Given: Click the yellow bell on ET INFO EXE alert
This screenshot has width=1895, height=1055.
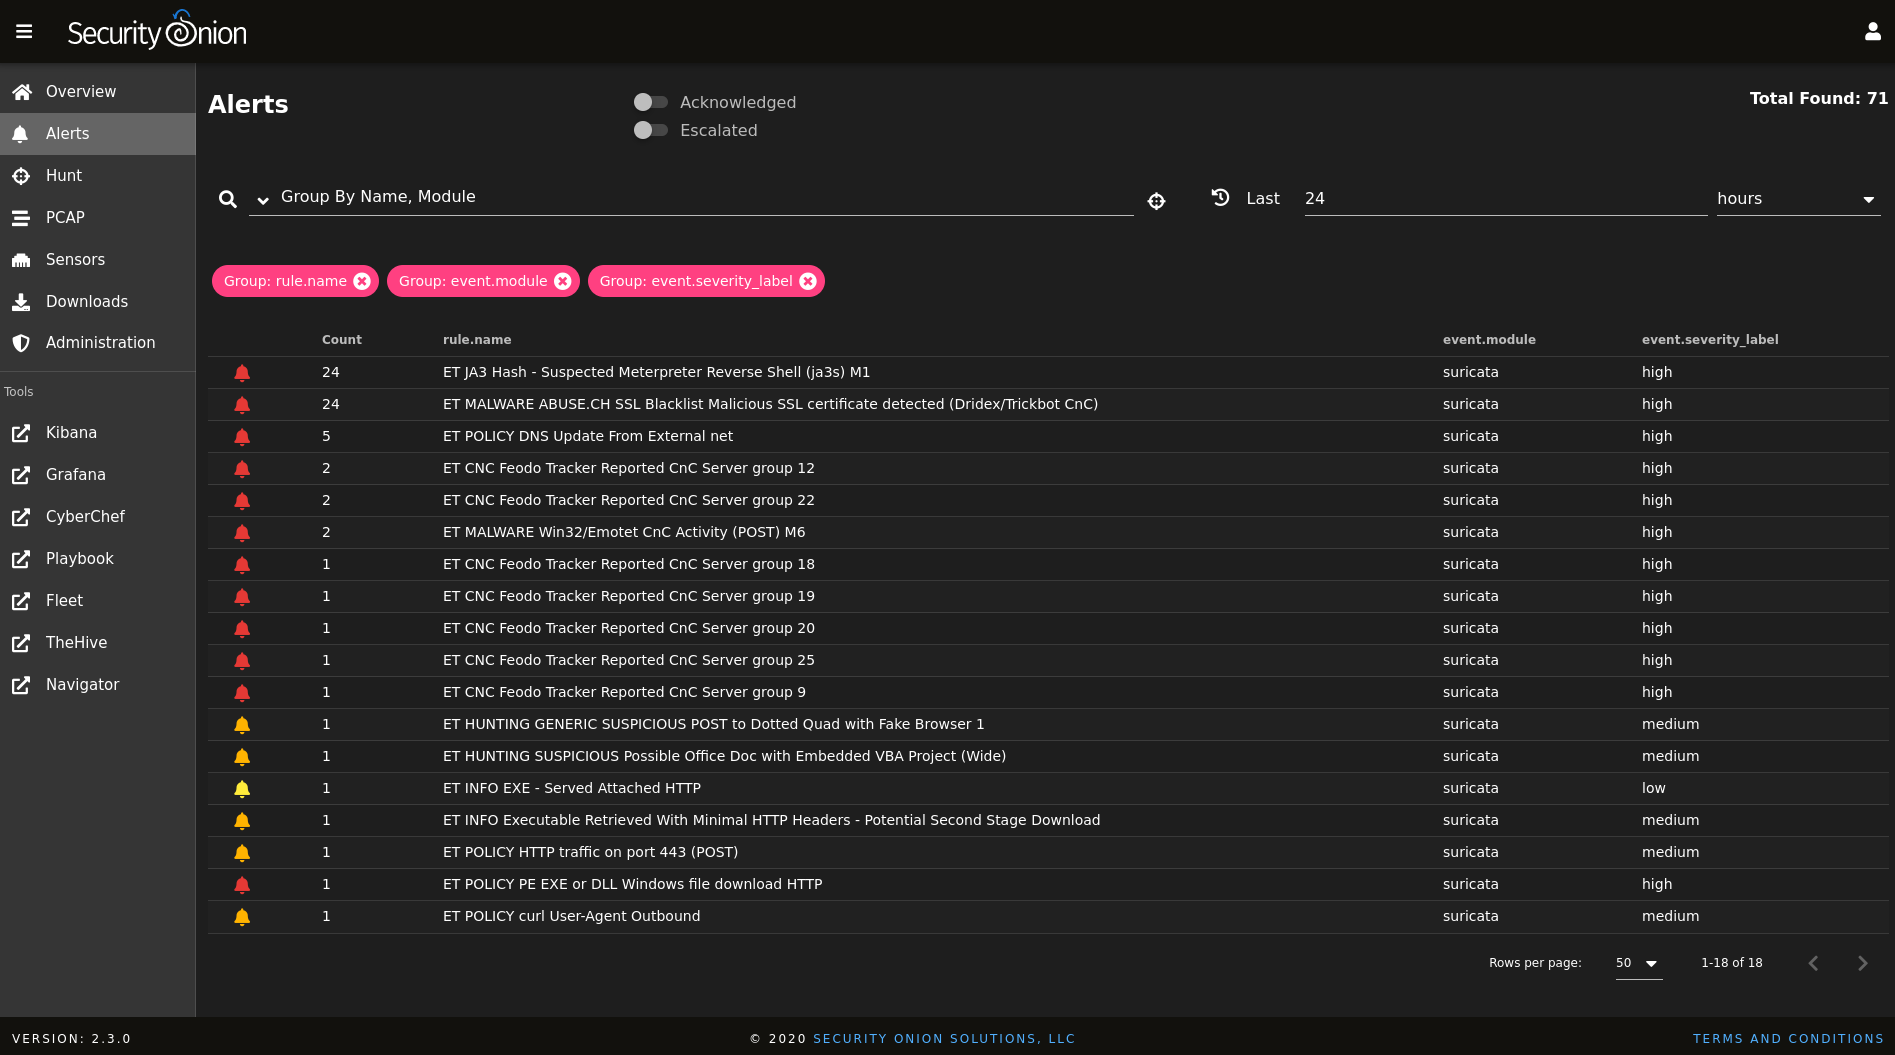Looking at the screenshot, I should pyautogui.click(x=241, y=788).
